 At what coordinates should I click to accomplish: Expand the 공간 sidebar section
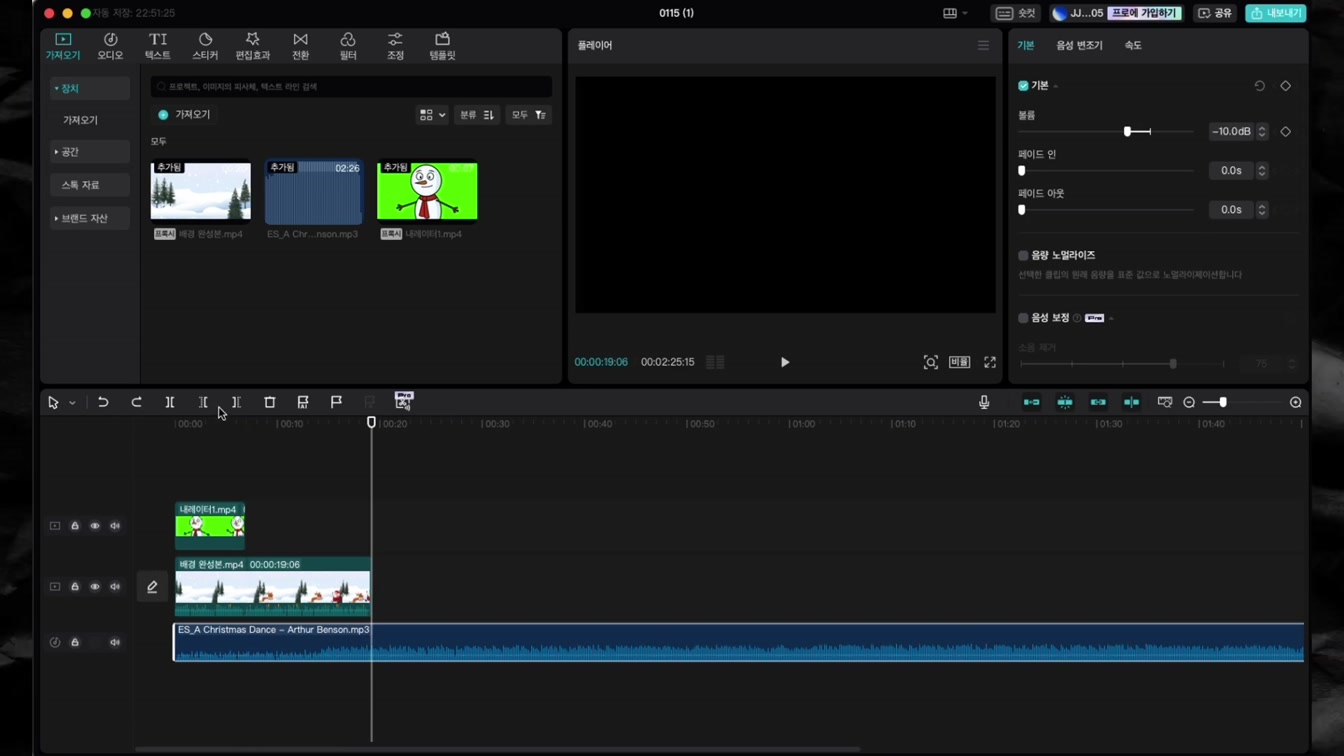pyautogui.click(x=90, y=152)
